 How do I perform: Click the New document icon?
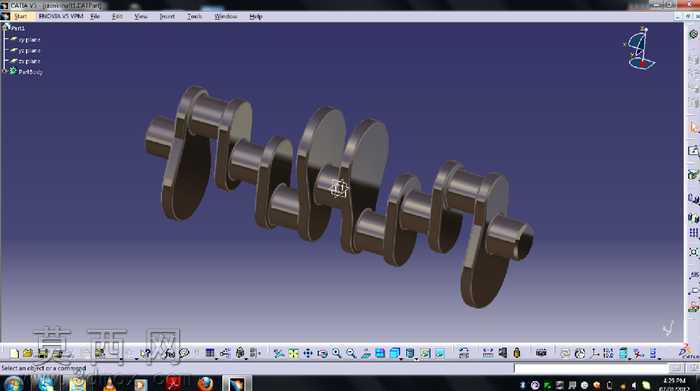pyautogui.click(x=14, y=354)
